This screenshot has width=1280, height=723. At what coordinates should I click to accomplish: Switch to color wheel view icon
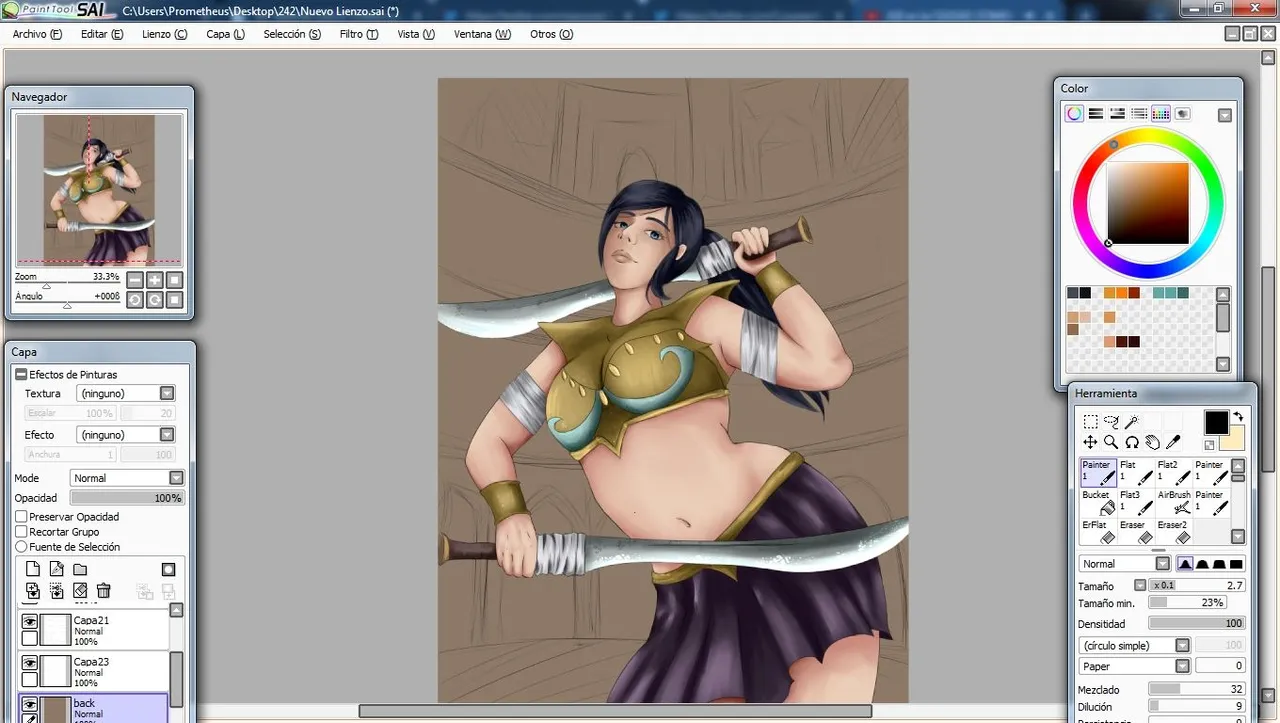click(1074, 114)
